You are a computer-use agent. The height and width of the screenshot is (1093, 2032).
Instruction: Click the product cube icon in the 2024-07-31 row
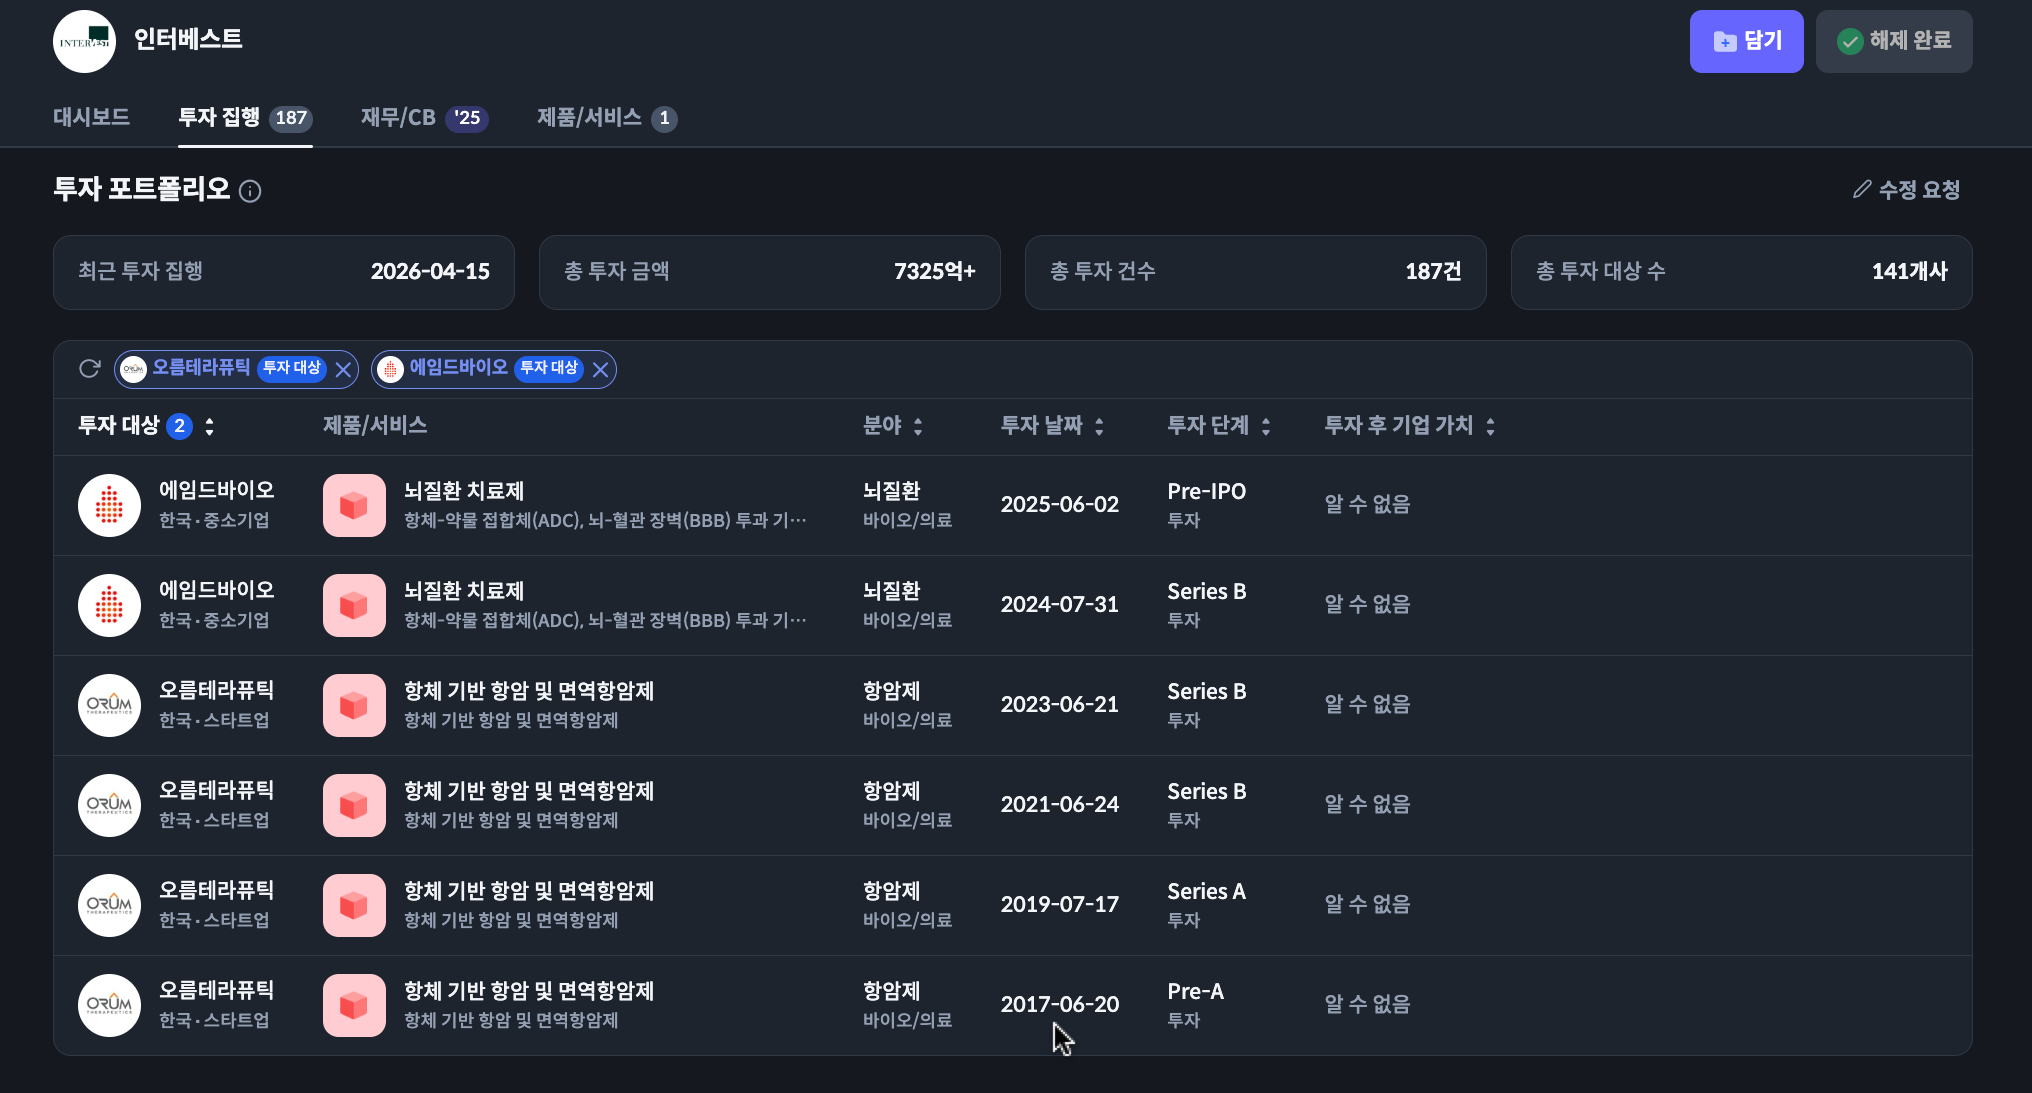[354, 605]
